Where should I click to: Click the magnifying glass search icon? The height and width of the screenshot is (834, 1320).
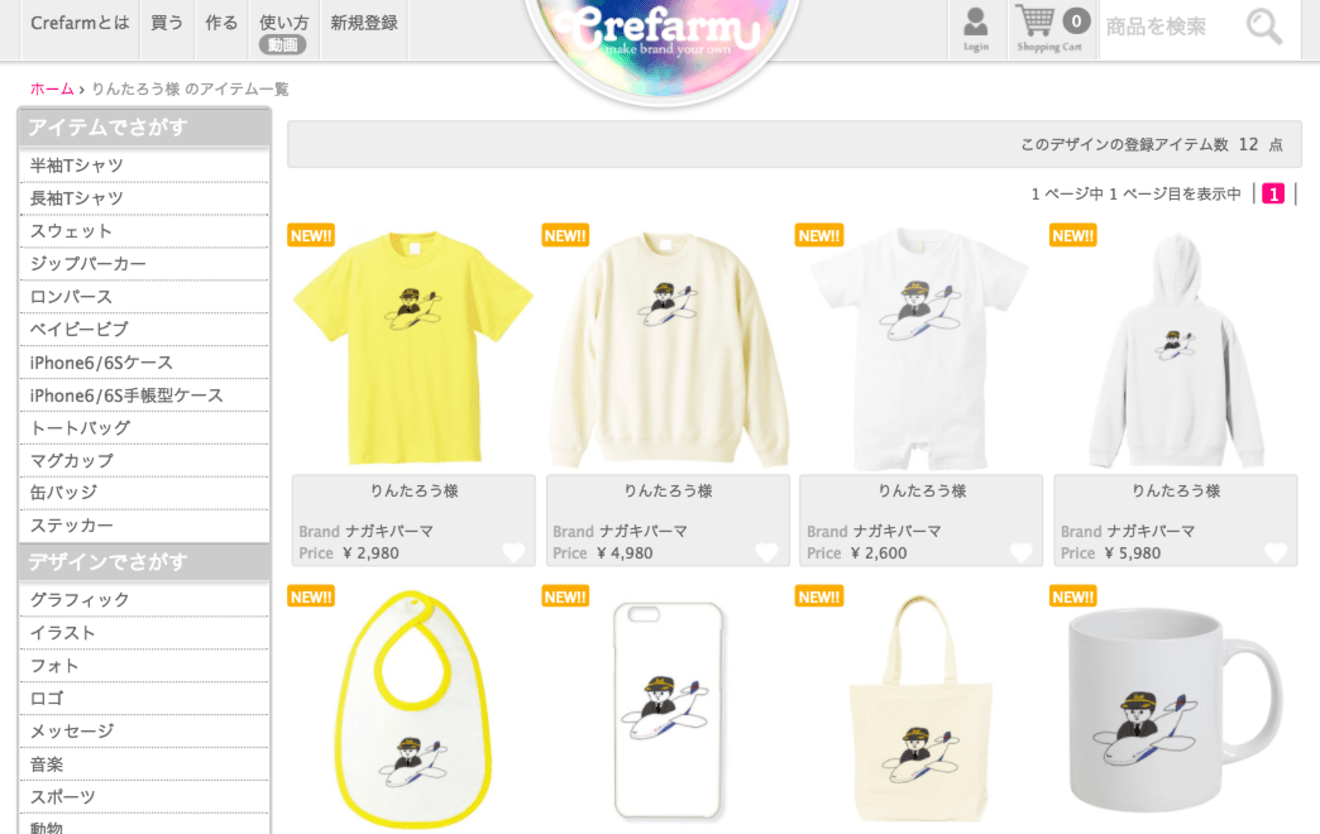(x=1264, y=27)
